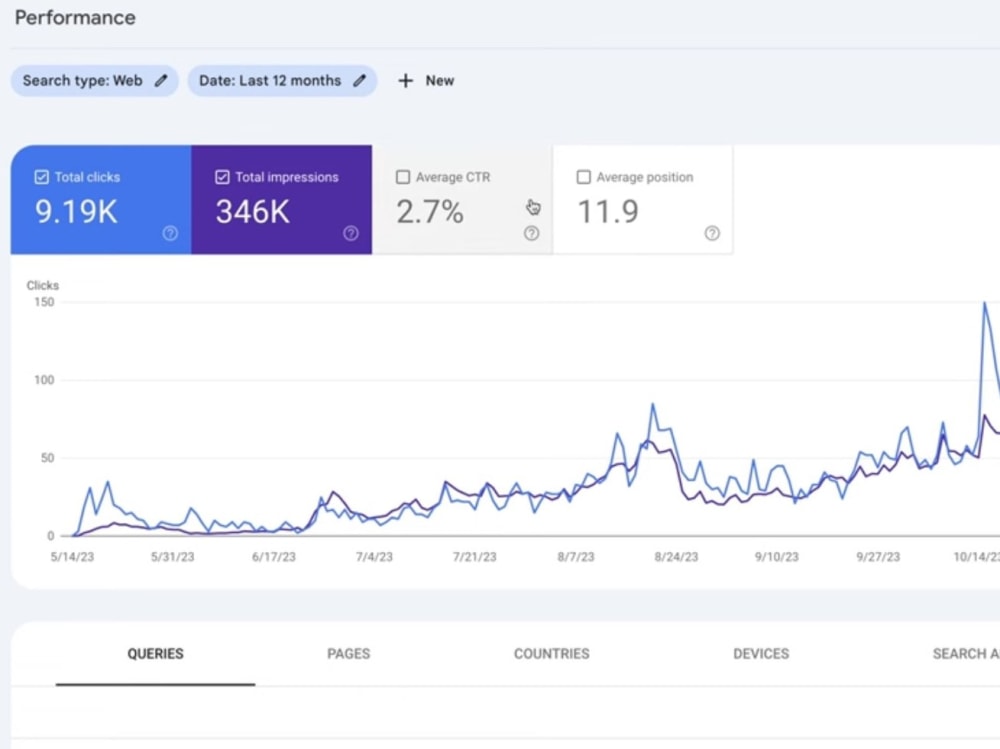Click the Clicks axis title
The height and width of the screenshot is (749, 1000).
click(x=43, y=285)
